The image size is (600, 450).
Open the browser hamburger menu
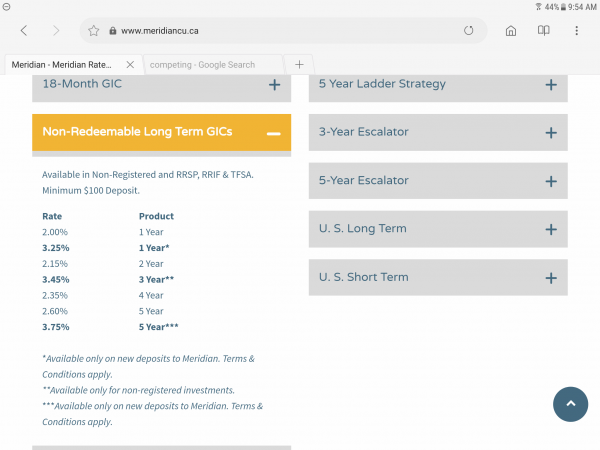(x=577, y=31)
